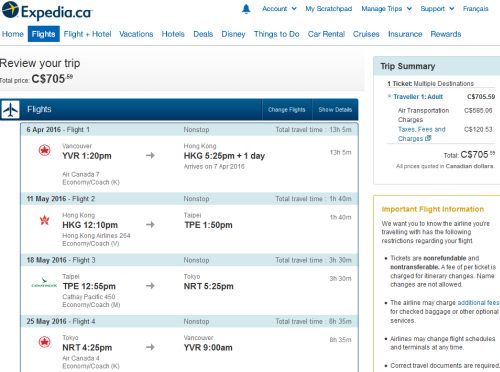Click the airplane icon in Flights header

point(10,110)
